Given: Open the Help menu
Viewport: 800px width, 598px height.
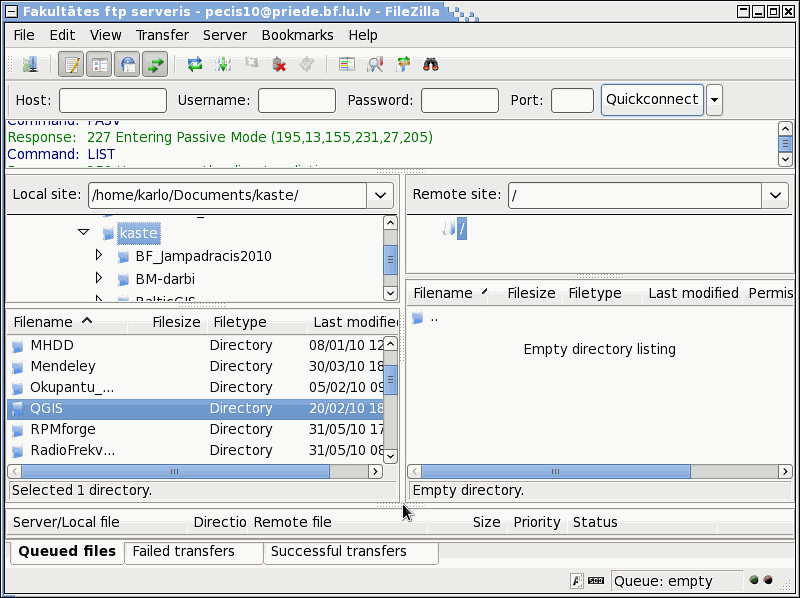Looking at the screenshot, I should point(363,35).
